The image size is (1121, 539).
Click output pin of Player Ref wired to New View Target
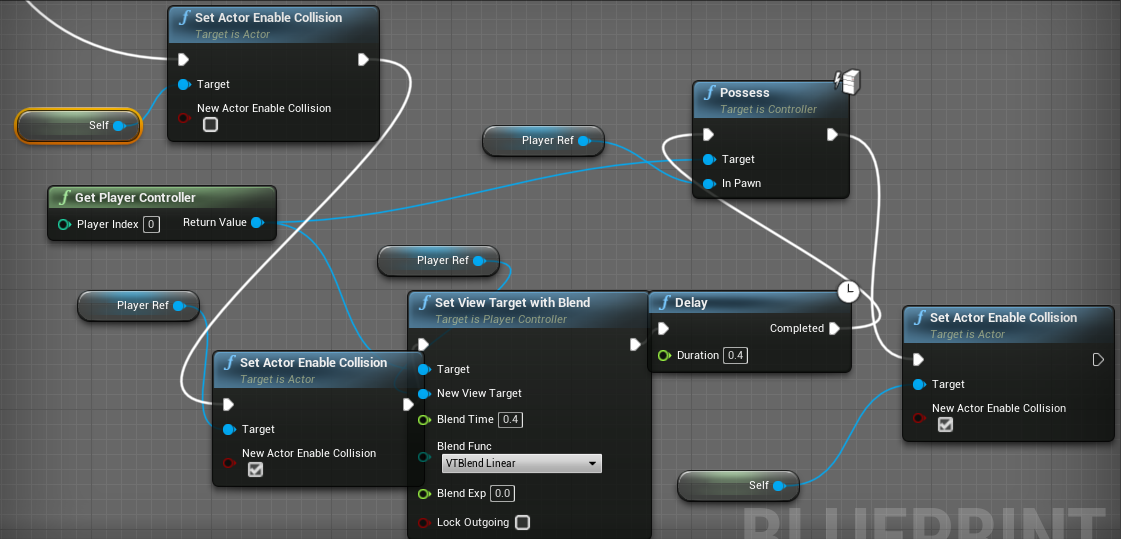[x=478, y=261]
